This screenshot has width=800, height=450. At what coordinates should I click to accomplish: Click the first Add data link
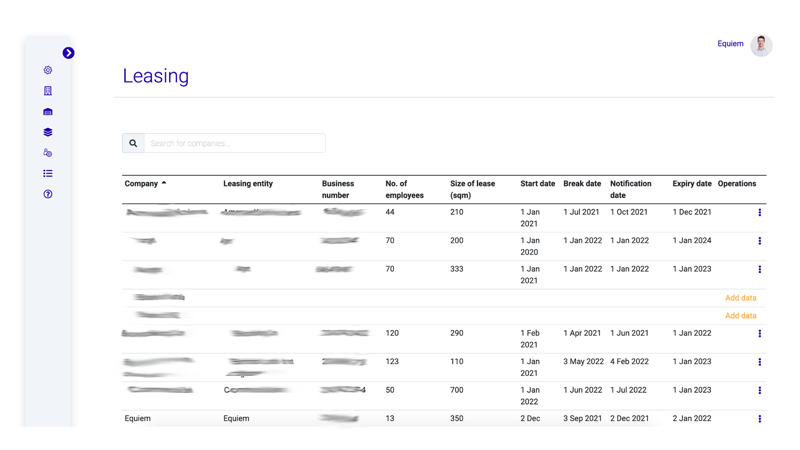coord(740,298)
